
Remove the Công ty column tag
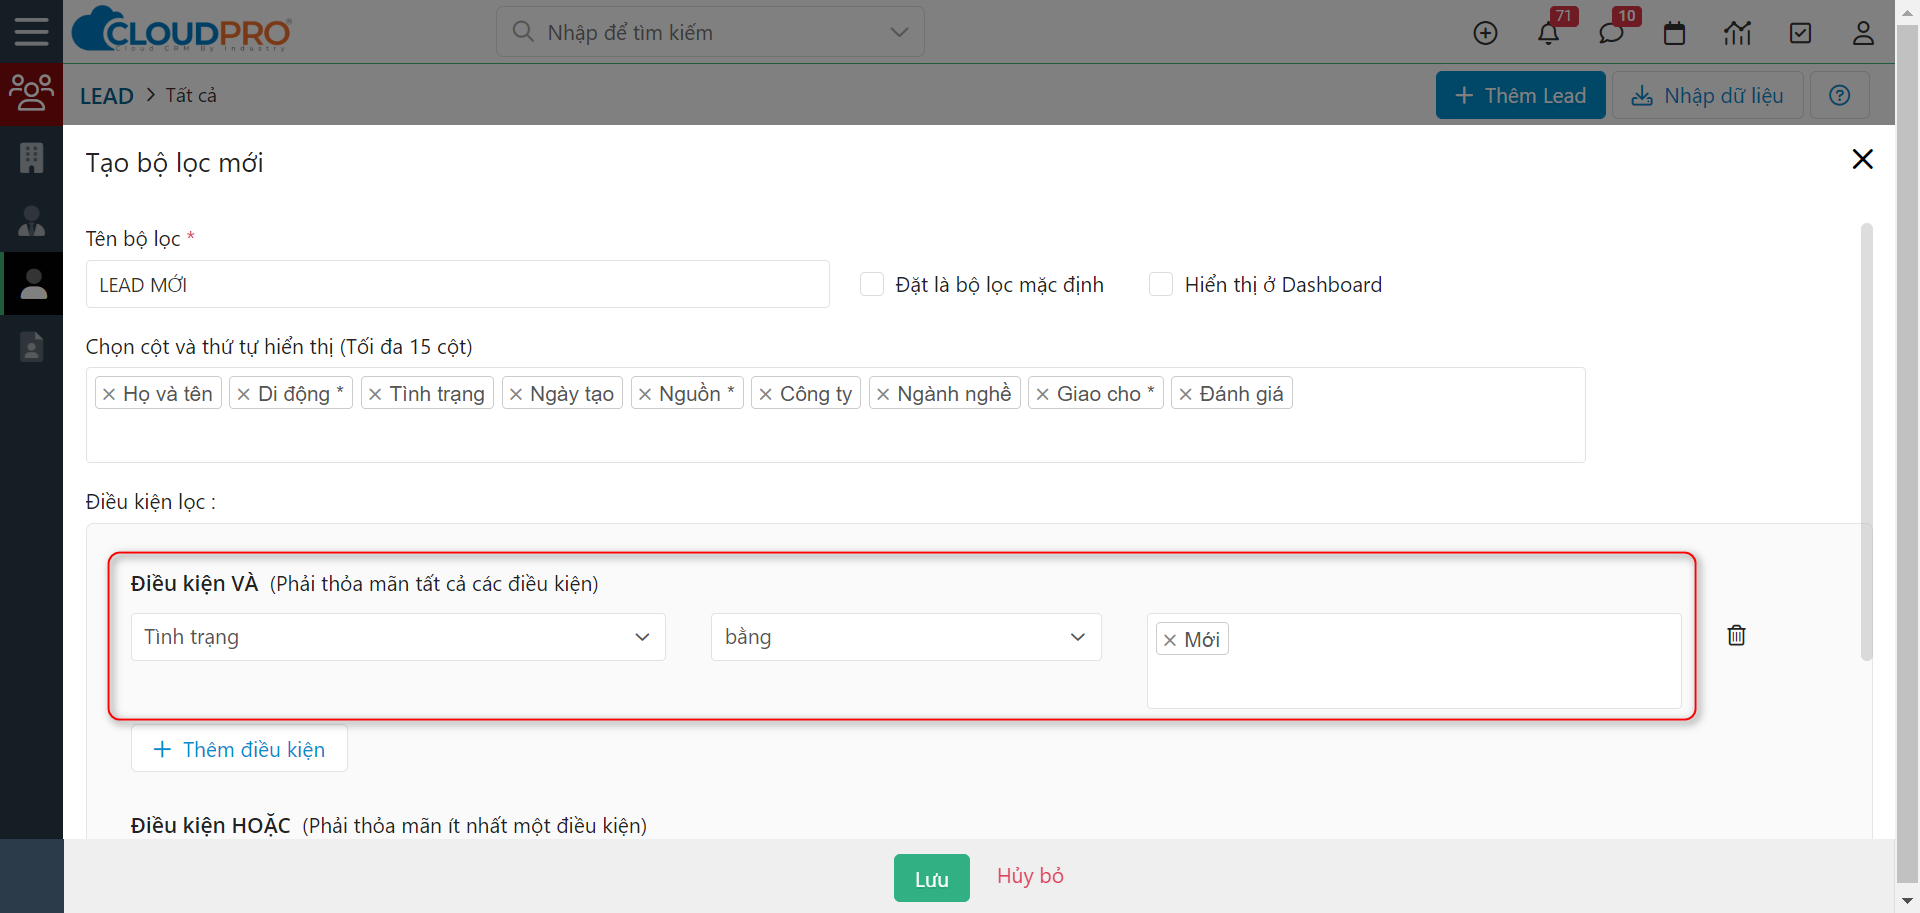pyautogui.click(x=765, y=394)
